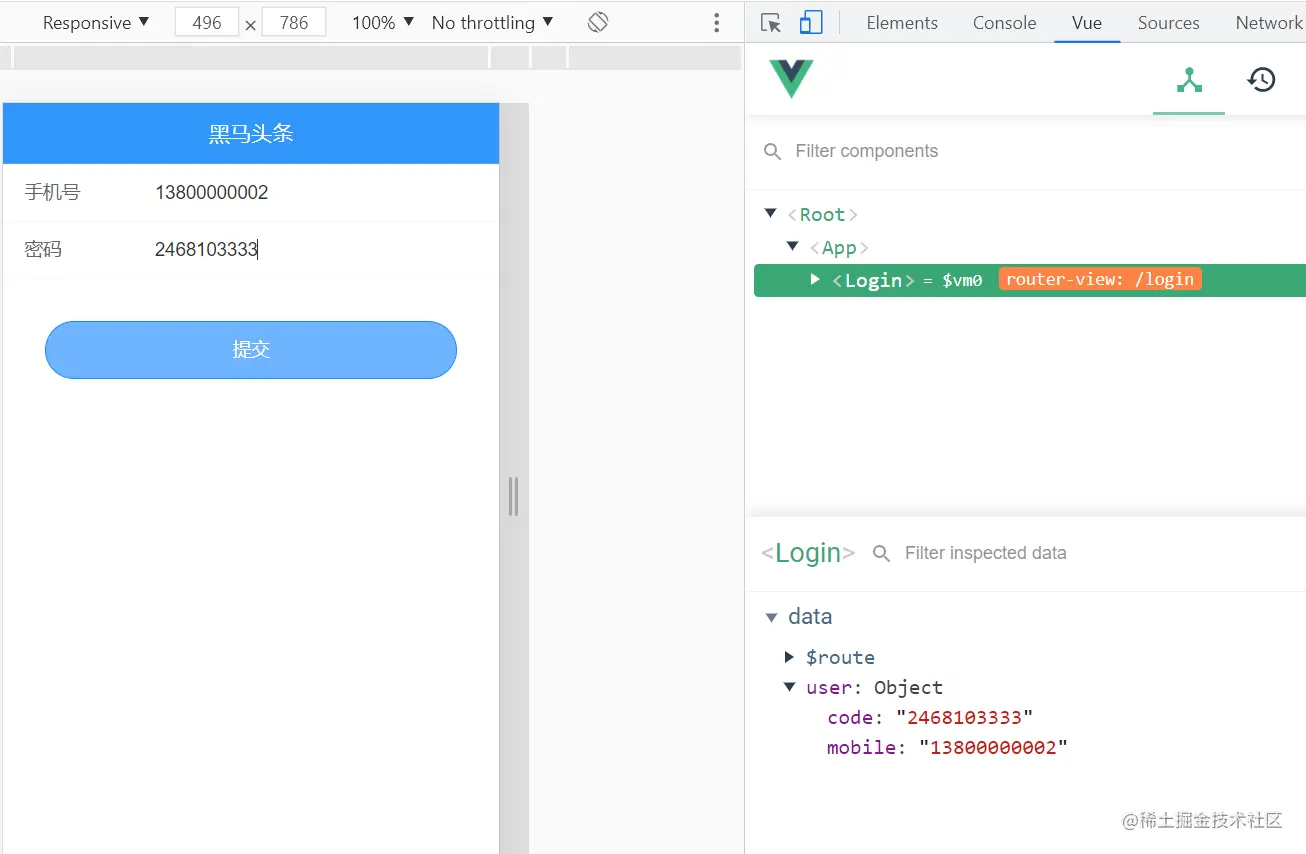Image resolution: width=1306 pixels, height=854 pixels.
Task: Click the Vue logo in devtools
Action: [x=791, y=79]
